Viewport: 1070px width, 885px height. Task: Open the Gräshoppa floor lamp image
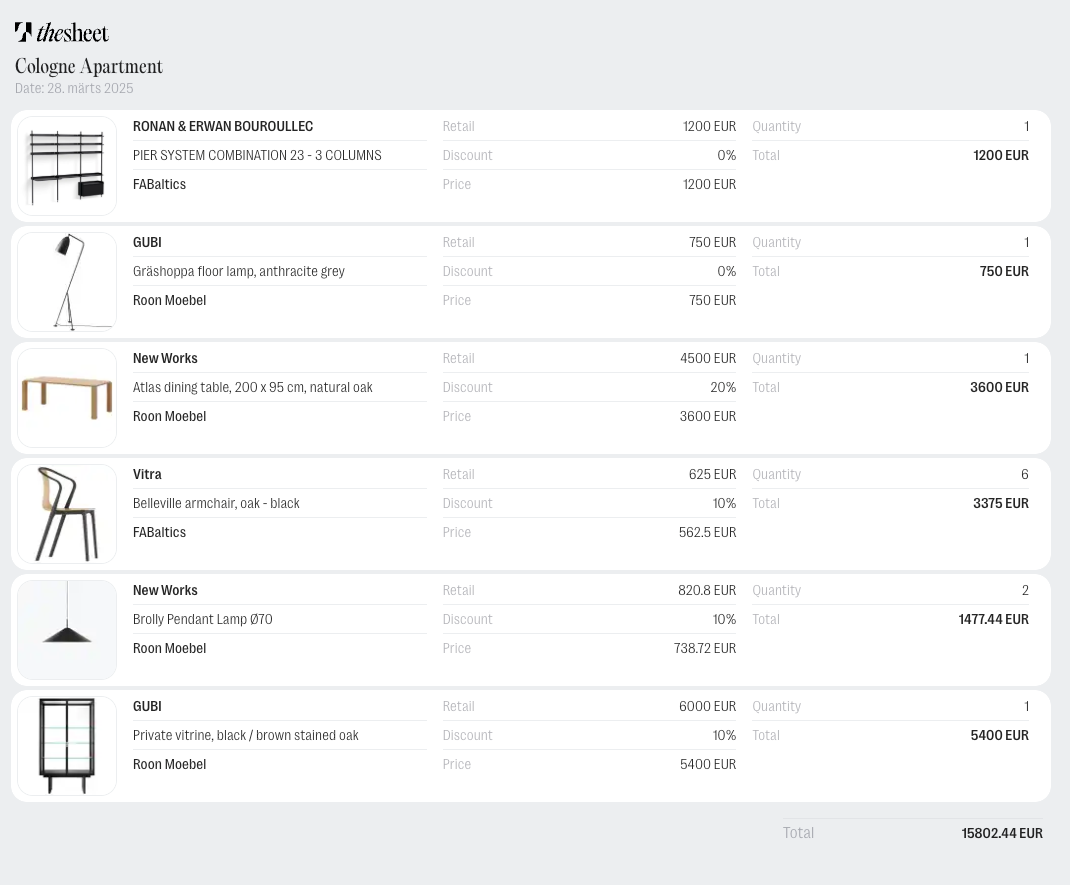(x=67, y=282)
